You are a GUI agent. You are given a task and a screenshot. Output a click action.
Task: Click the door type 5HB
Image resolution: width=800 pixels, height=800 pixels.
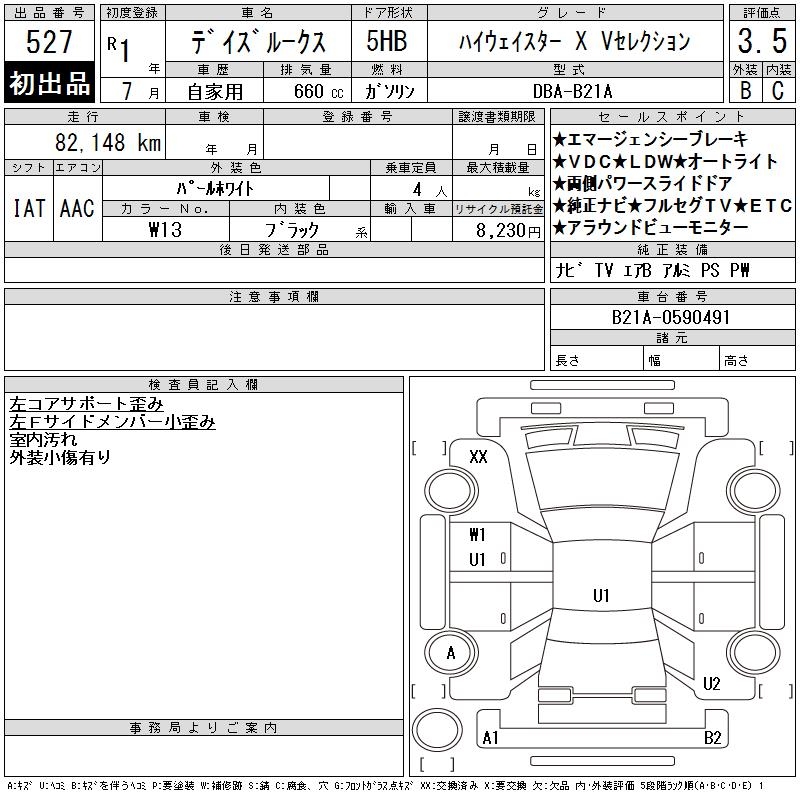pos(386,41)
